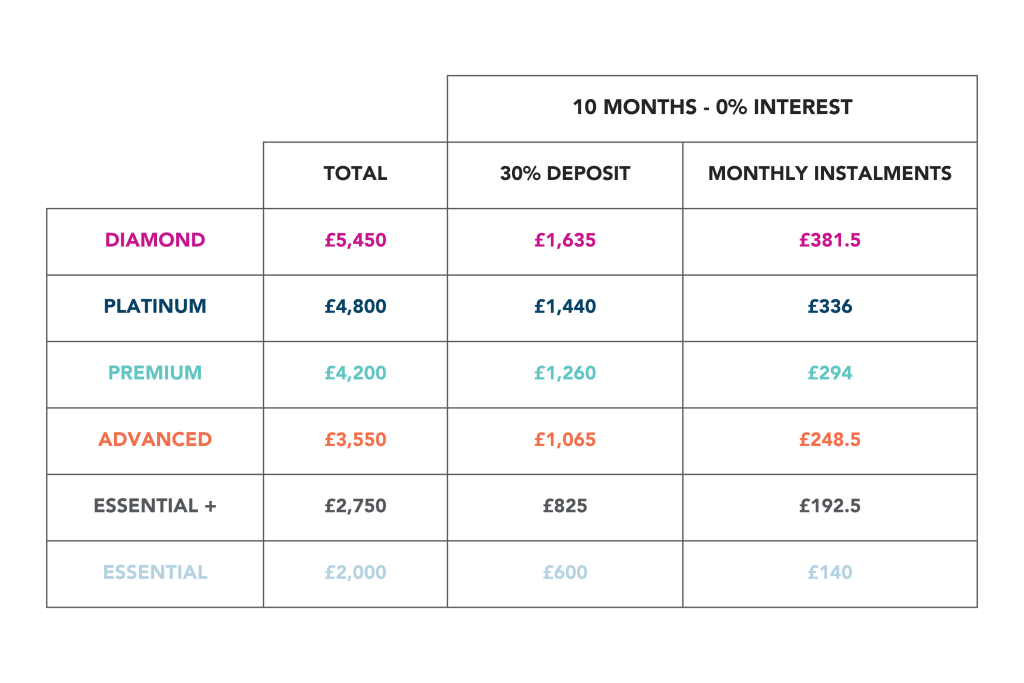Screen dimensions: 1024x683
Task: Click the Diamond total £5,450
Action: click(x=355, y=240)
